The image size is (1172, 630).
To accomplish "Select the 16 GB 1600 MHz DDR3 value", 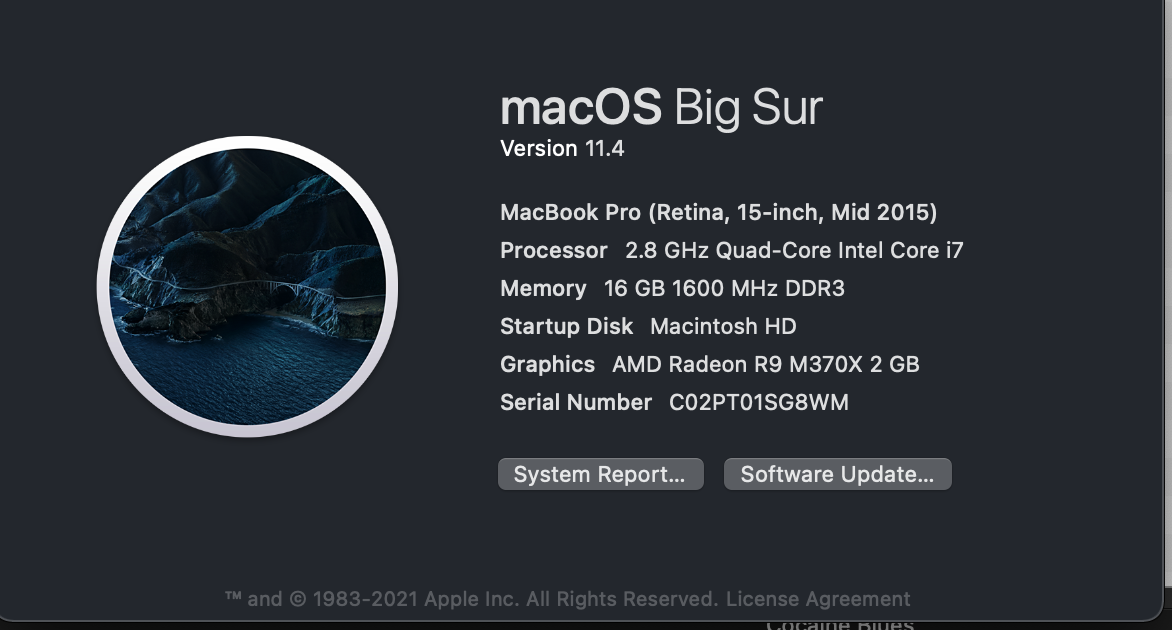I will click(724, 288).
